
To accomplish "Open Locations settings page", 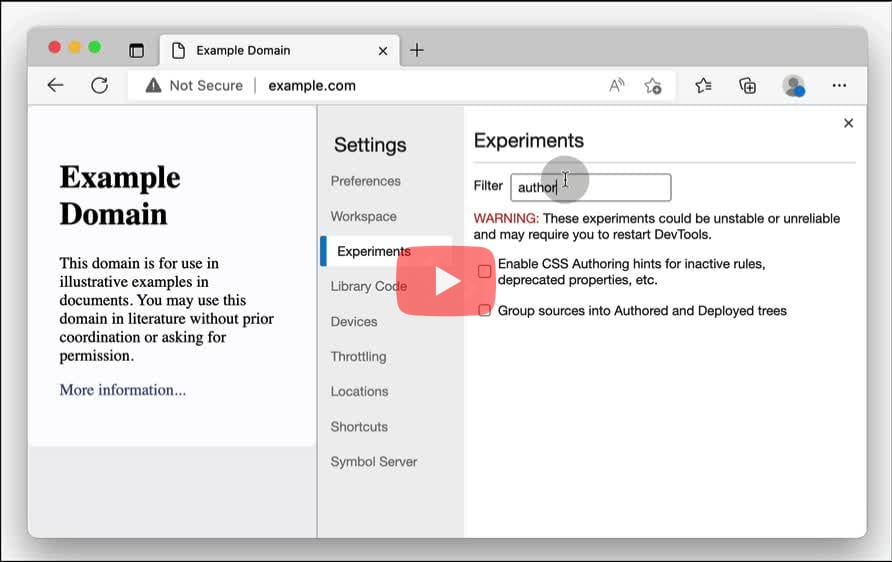I will [360, 391].
